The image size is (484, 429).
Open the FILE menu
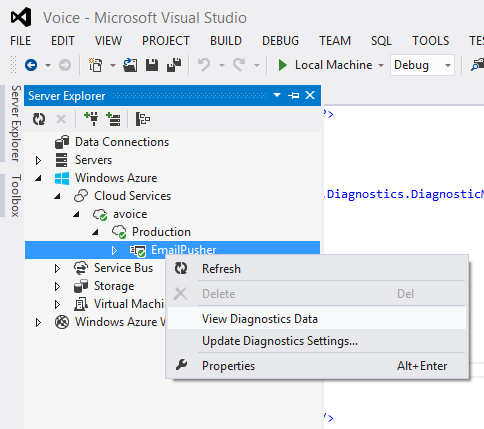pyautogui.click(x=20, y=41)
